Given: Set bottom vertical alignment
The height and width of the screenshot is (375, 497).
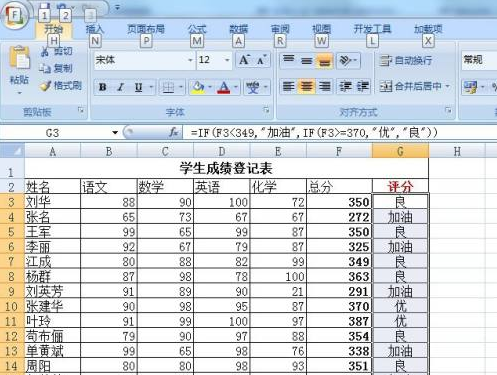Looking at the screenshot, I should (324, 60).
